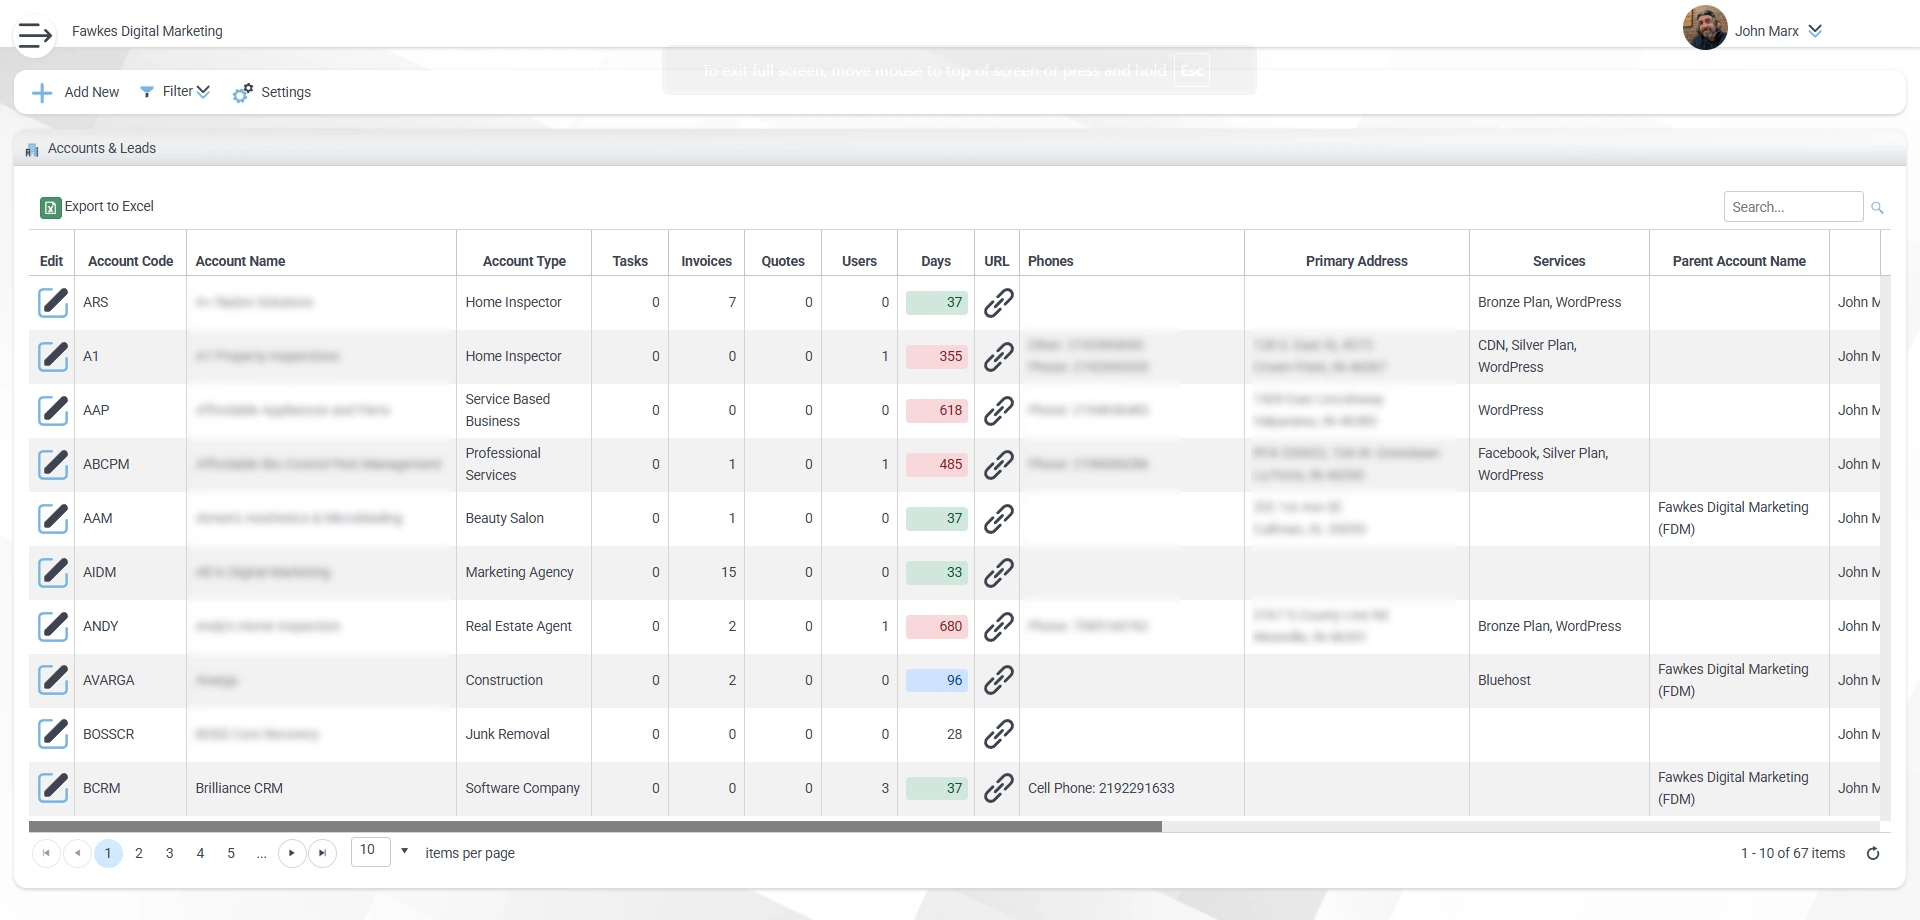This screenshot has width=1920, height=920.
Task: Open the URL link icon on the BOSSCR row
Action: 998,734
